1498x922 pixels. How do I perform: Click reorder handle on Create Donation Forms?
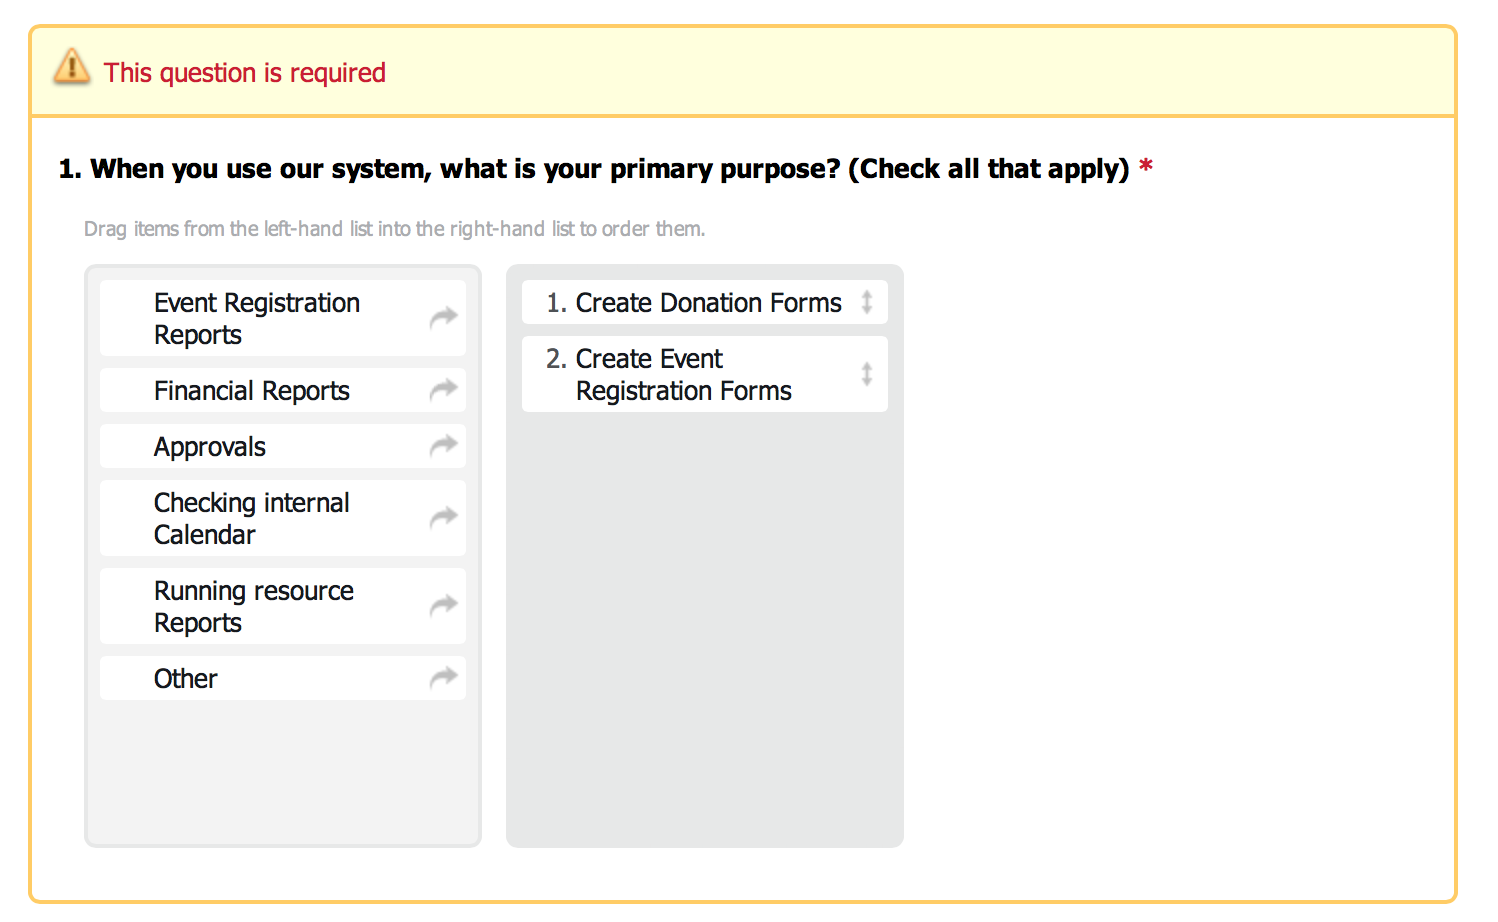[867, 302]
